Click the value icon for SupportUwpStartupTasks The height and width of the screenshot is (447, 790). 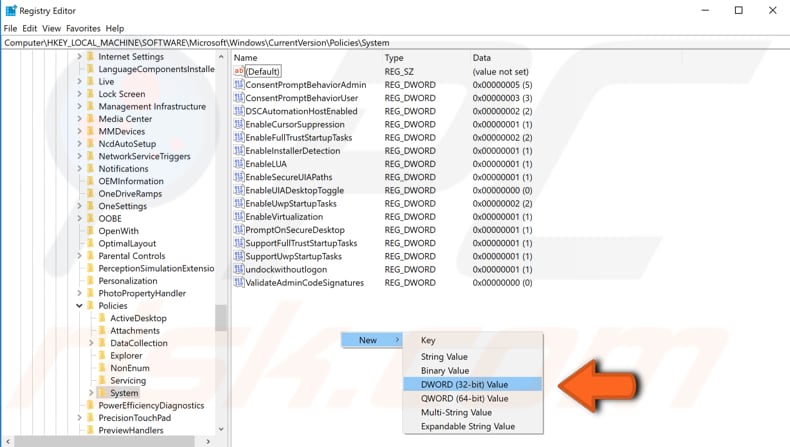pyautogui.click(x=239, y=256)
